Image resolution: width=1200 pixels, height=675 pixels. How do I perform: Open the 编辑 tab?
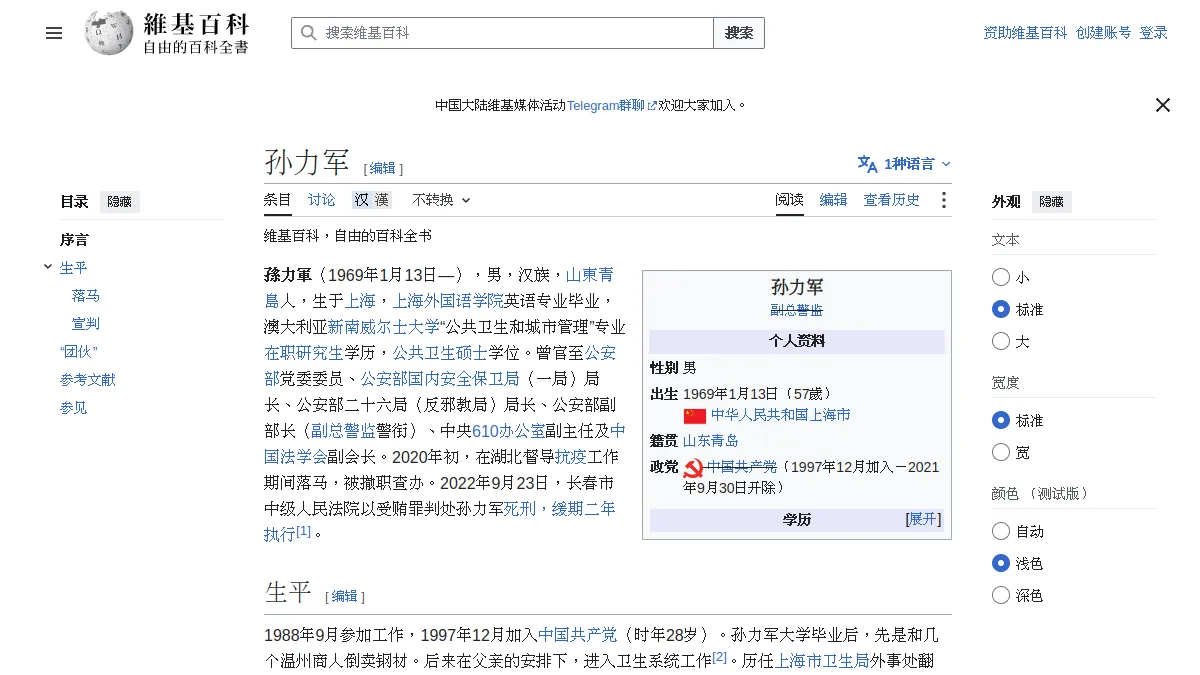point(834,200)
